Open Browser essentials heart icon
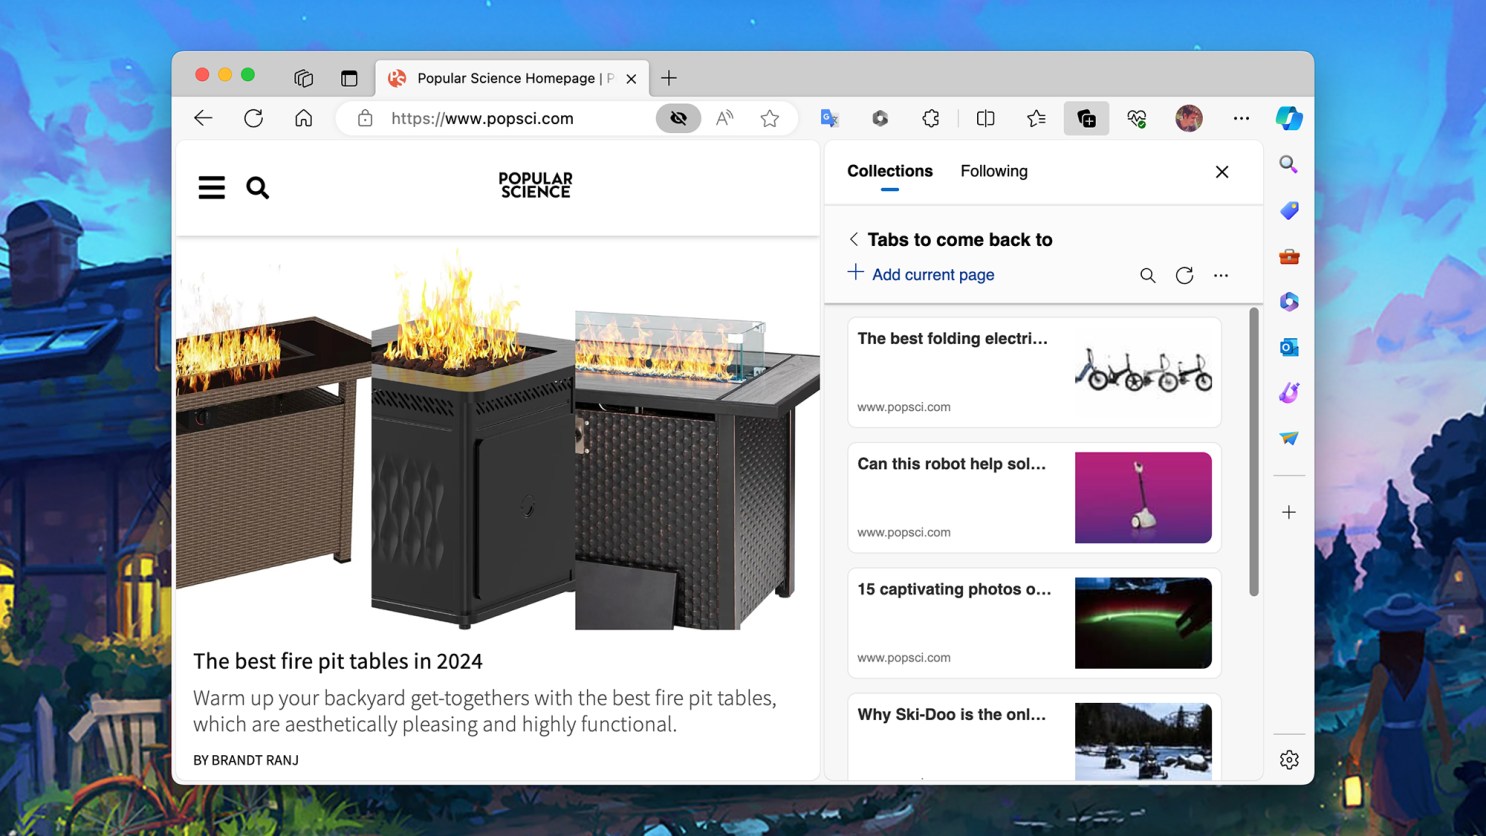 [x=1137, y=118]
